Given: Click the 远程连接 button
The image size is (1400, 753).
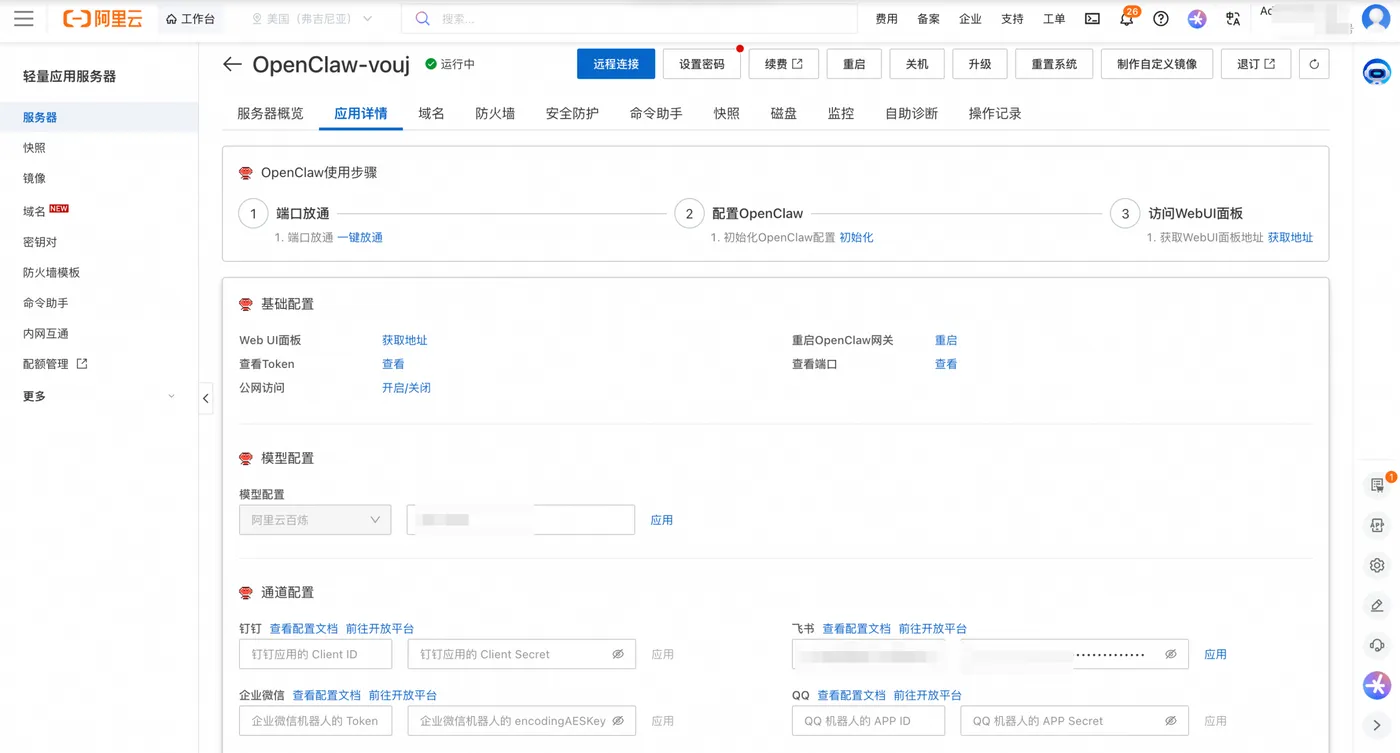Looking at the screenshot, I should pos(615,64).
